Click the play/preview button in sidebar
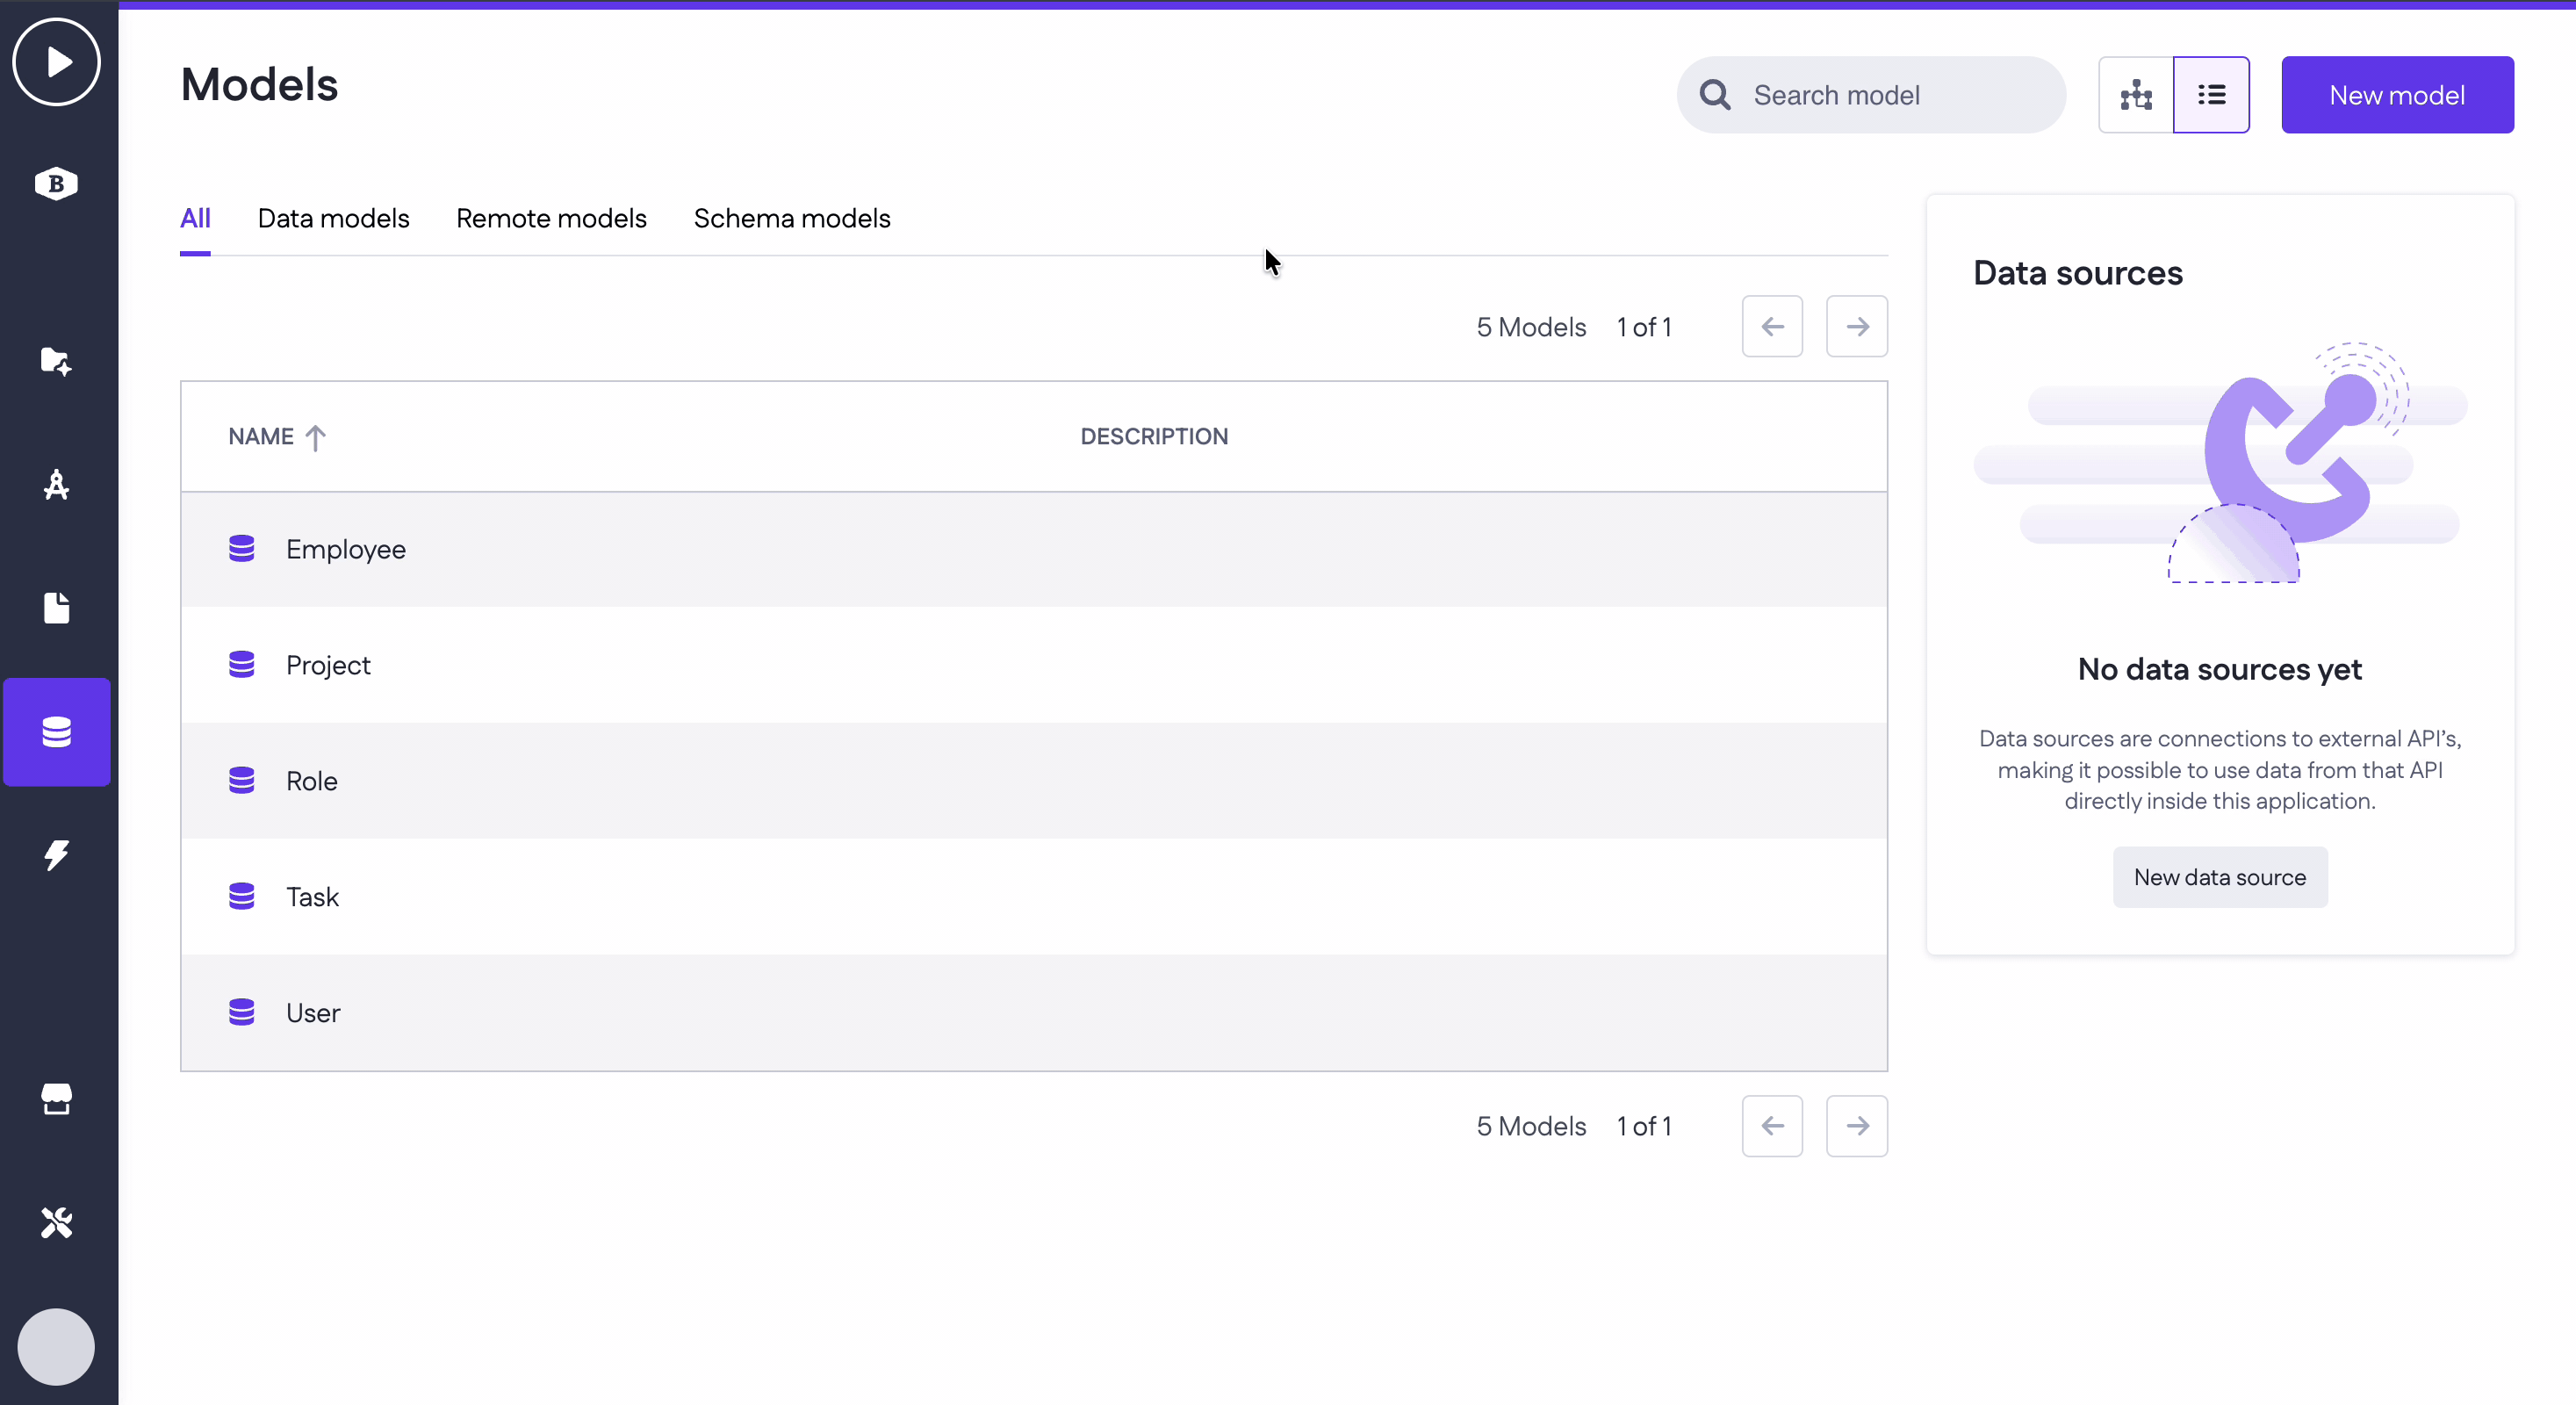 [x=57, y=62]
